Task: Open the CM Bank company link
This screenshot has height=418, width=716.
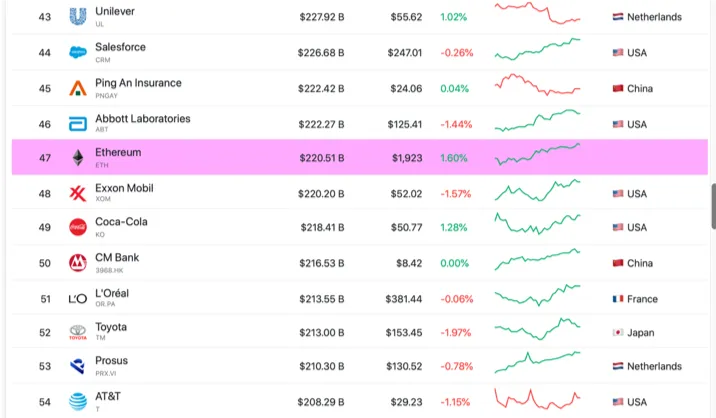Action: click(x=117, y=258)
